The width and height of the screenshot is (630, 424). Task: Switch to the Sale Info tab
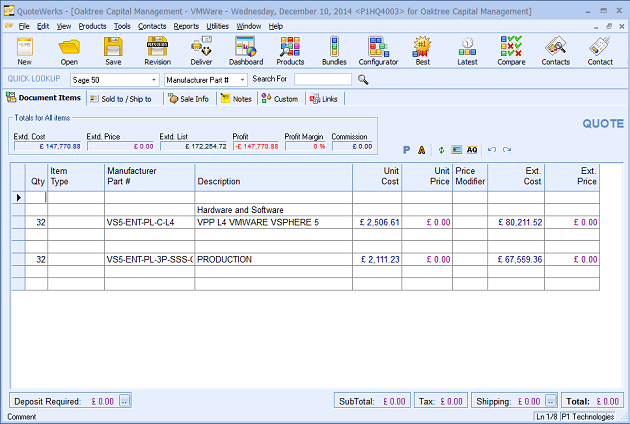point(188,99)
